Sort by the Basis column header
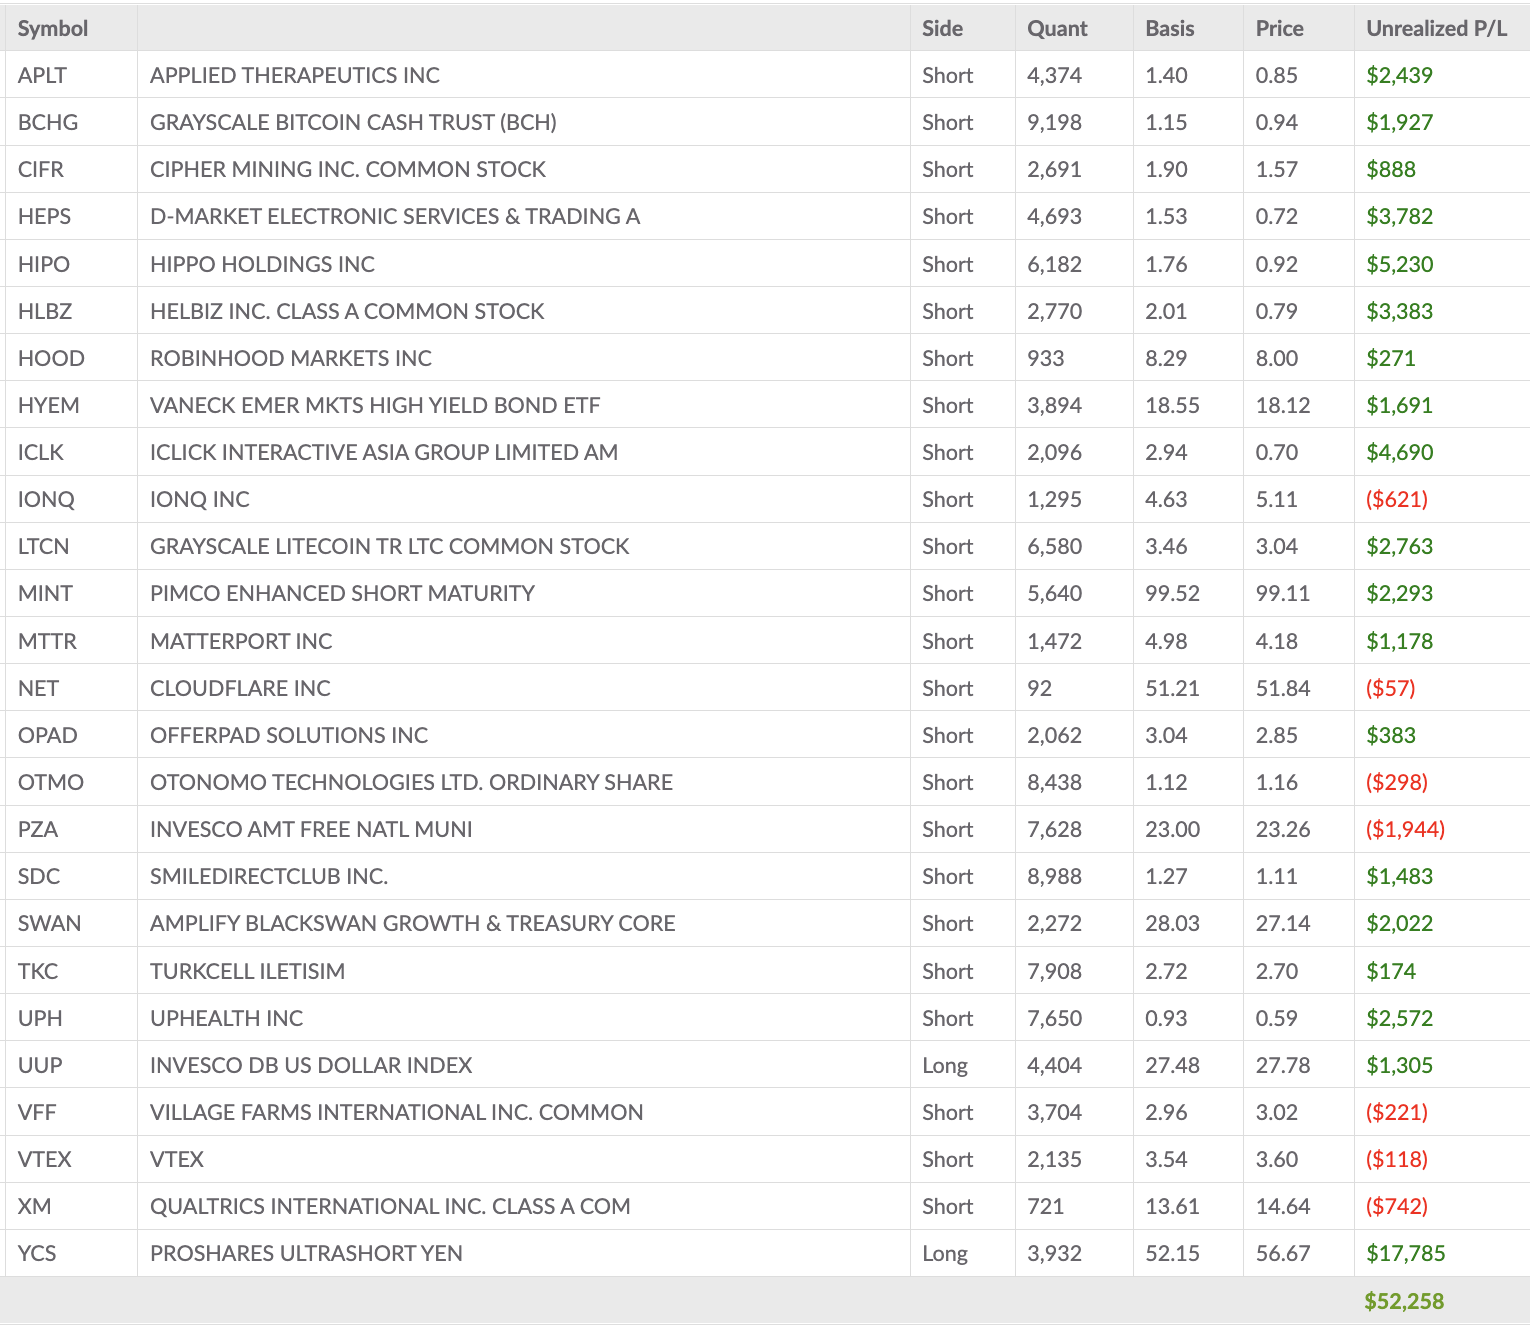 (1170, 28)
